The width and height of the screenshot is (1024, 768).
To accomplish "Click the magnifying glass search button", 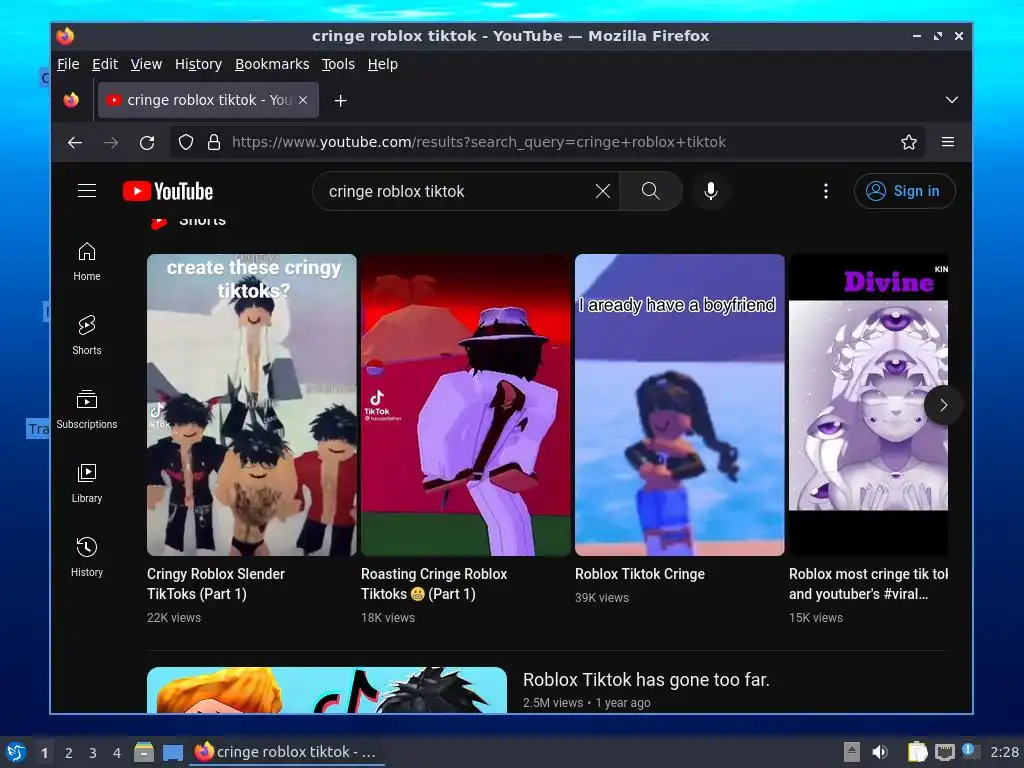I will pyautogui.click(x=650, y=191).
